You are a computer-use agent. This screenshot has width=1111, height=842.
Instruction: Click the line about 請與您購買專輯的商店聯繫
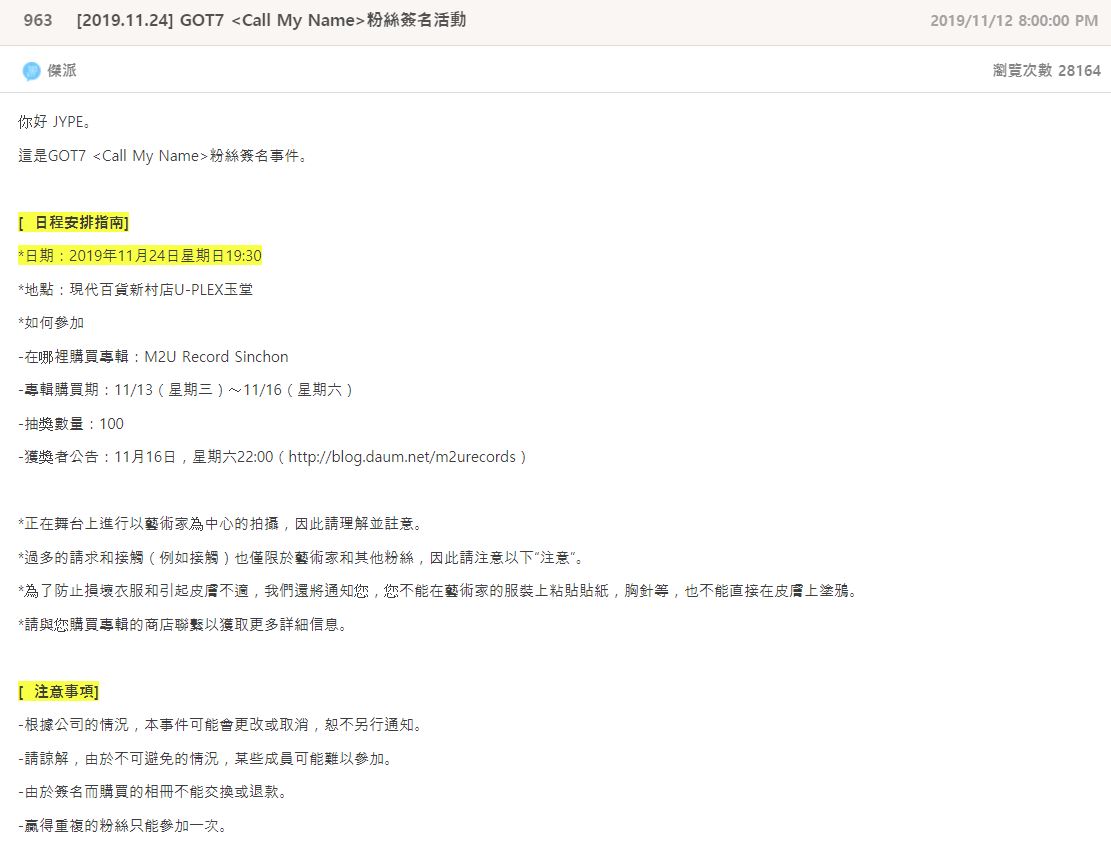(182, 625)
